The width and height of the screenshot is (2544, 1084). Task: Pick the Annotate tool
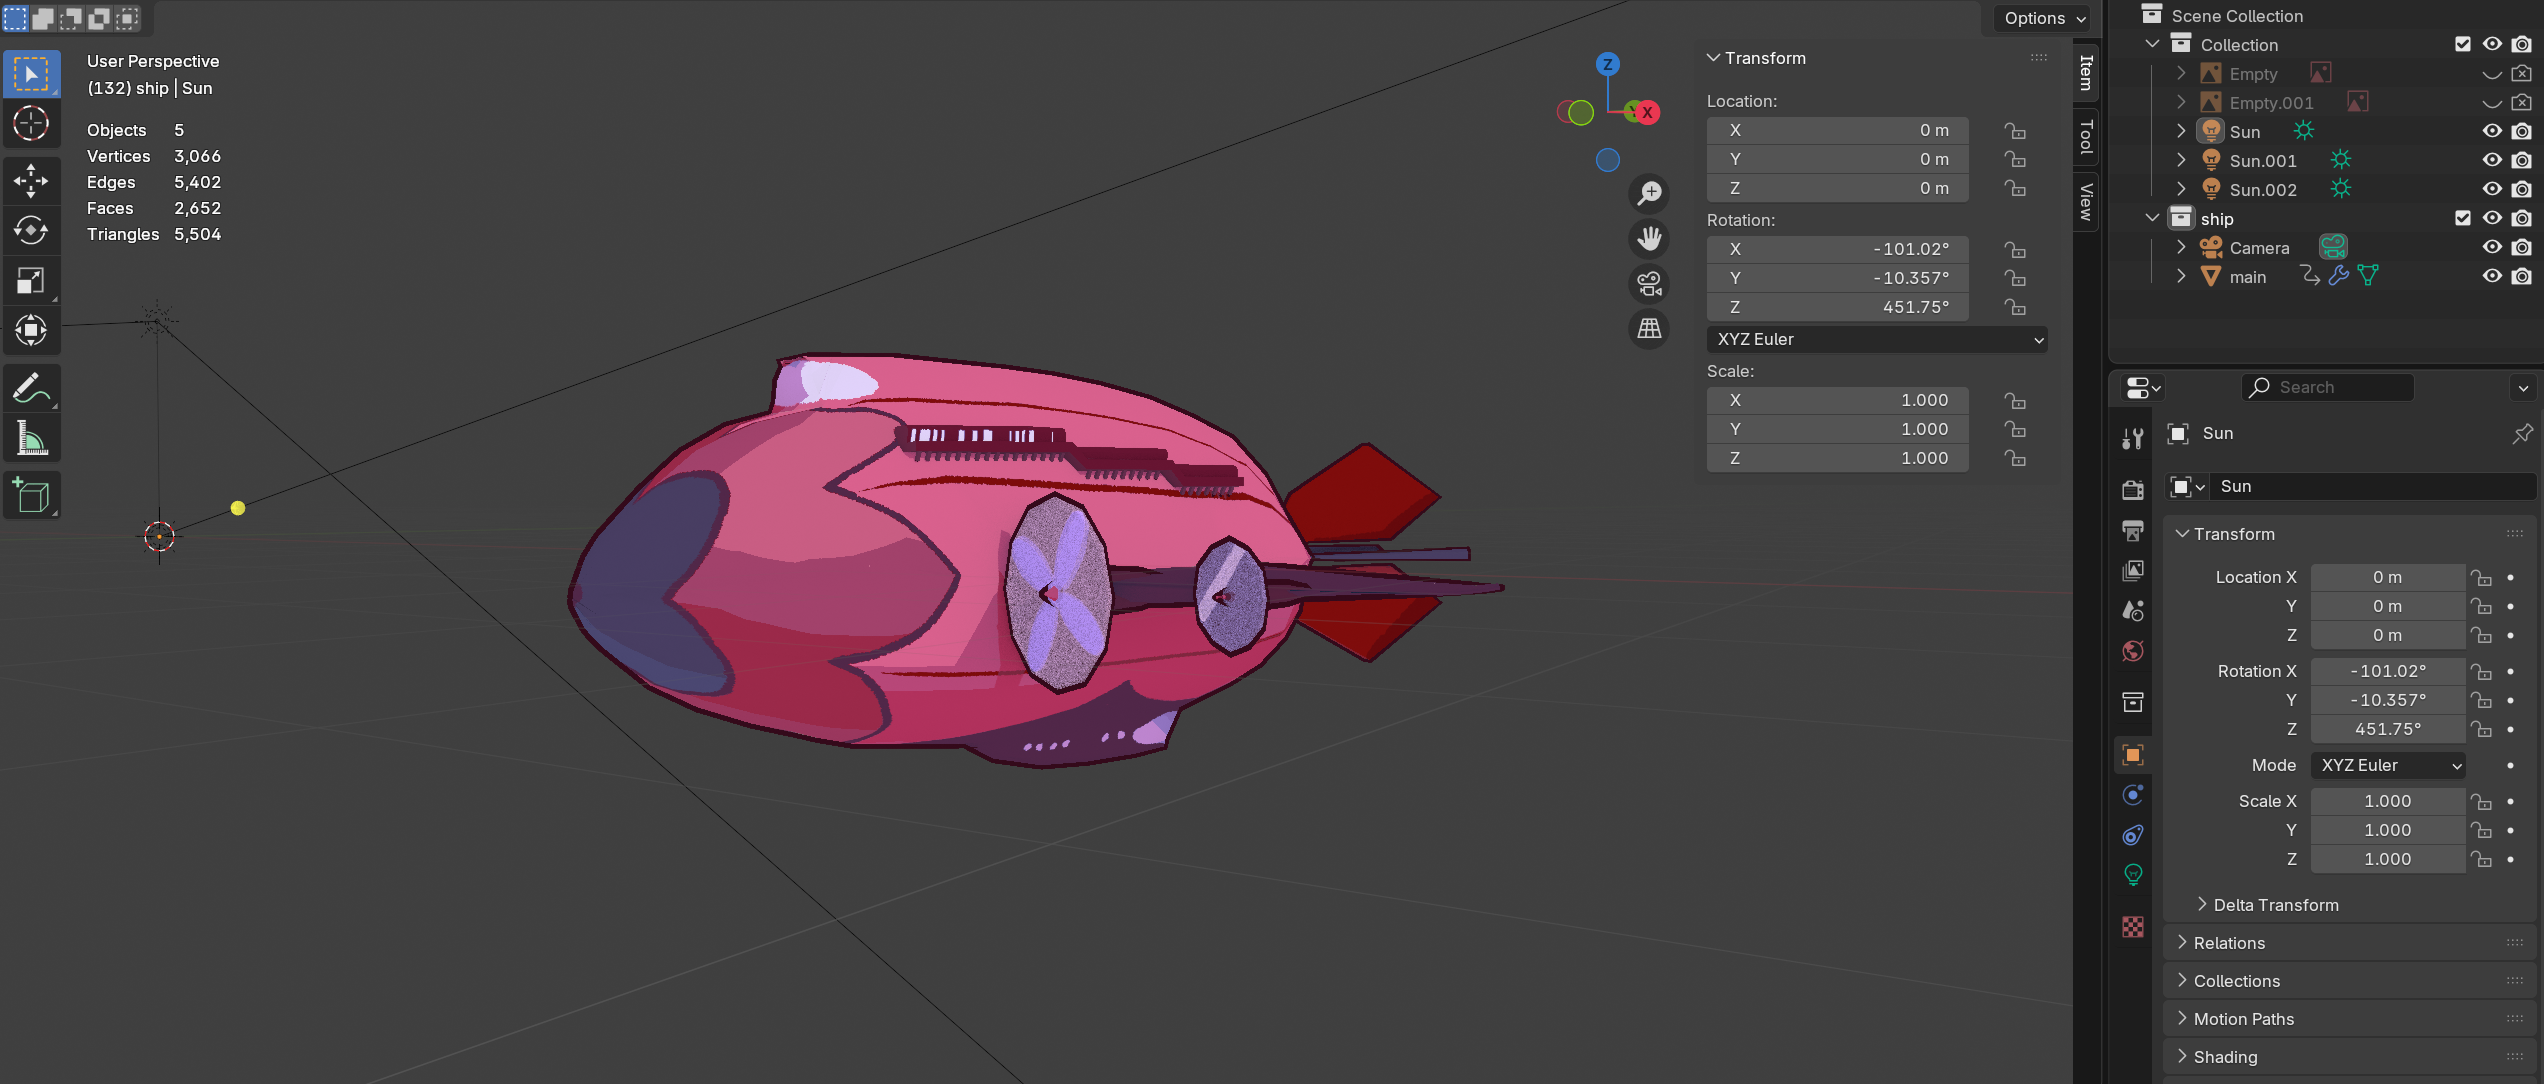coord(31,388)
